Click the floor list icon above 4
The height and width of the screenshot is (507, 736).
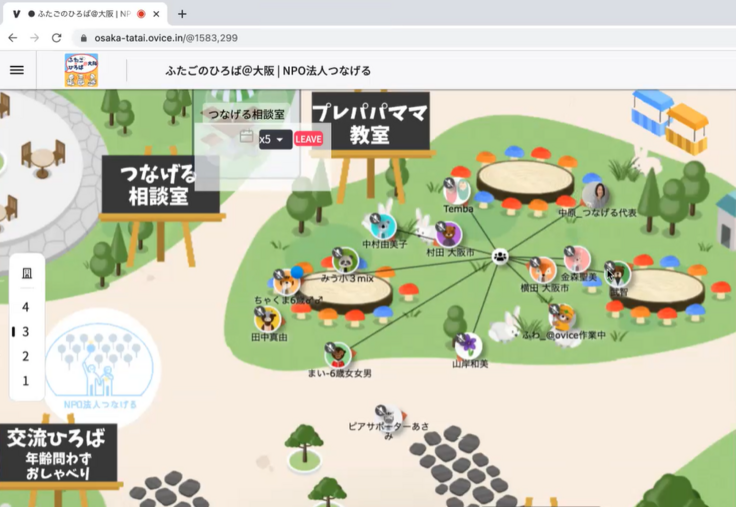tap(26, 273)
